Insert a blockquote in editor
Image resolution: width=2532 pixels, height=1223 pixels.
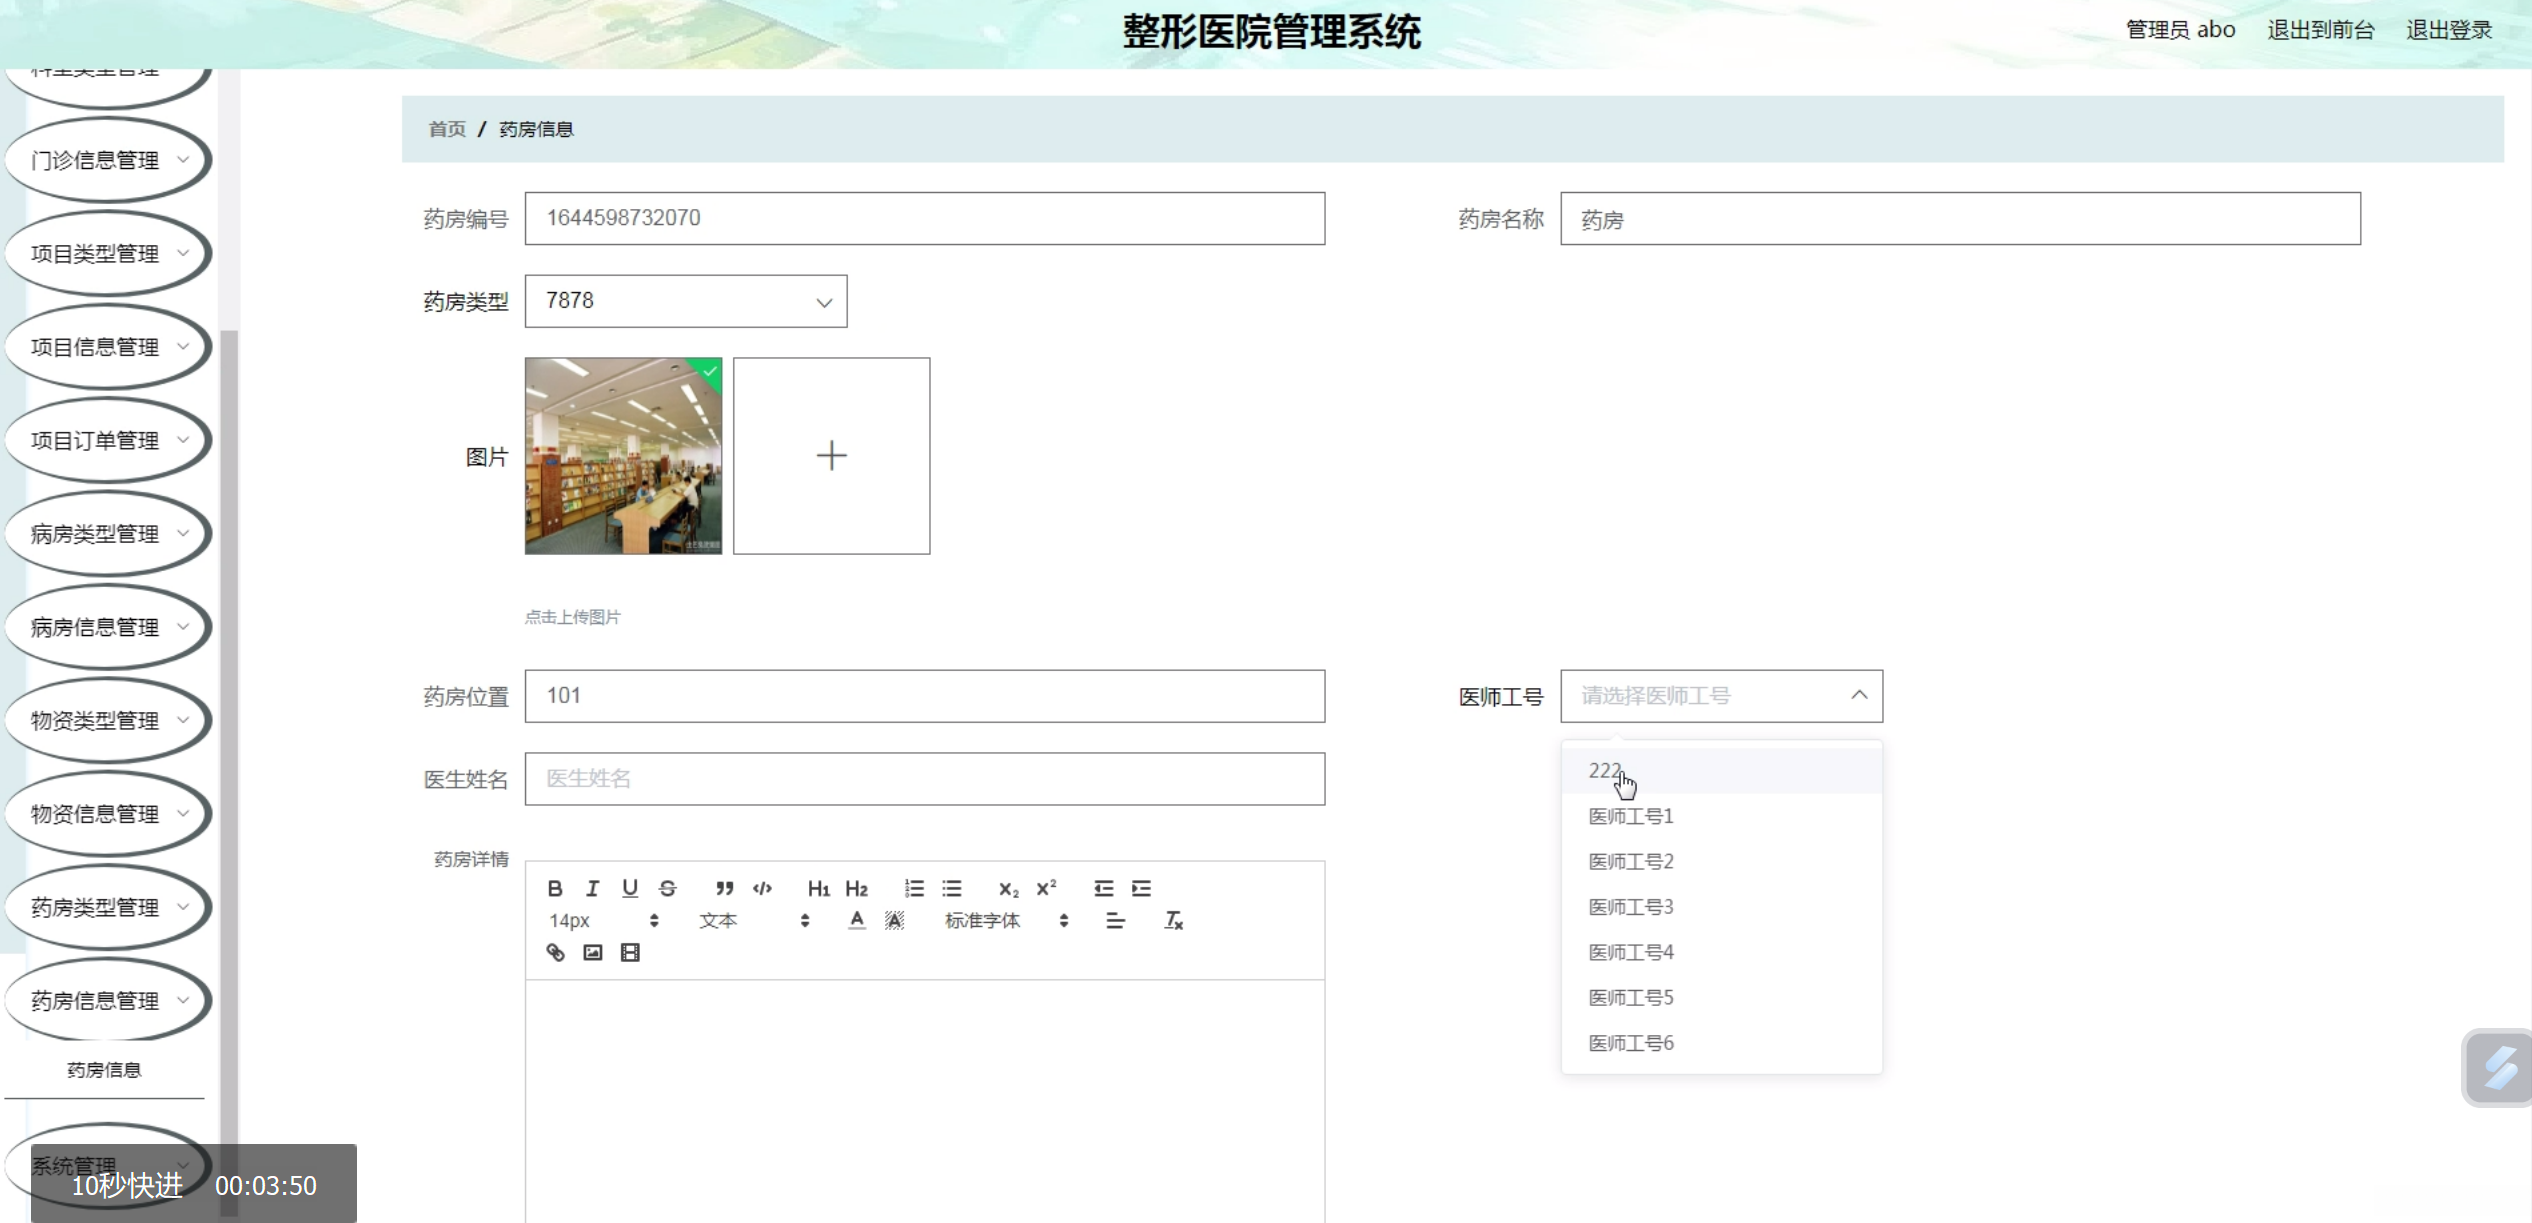coord(724,888)
